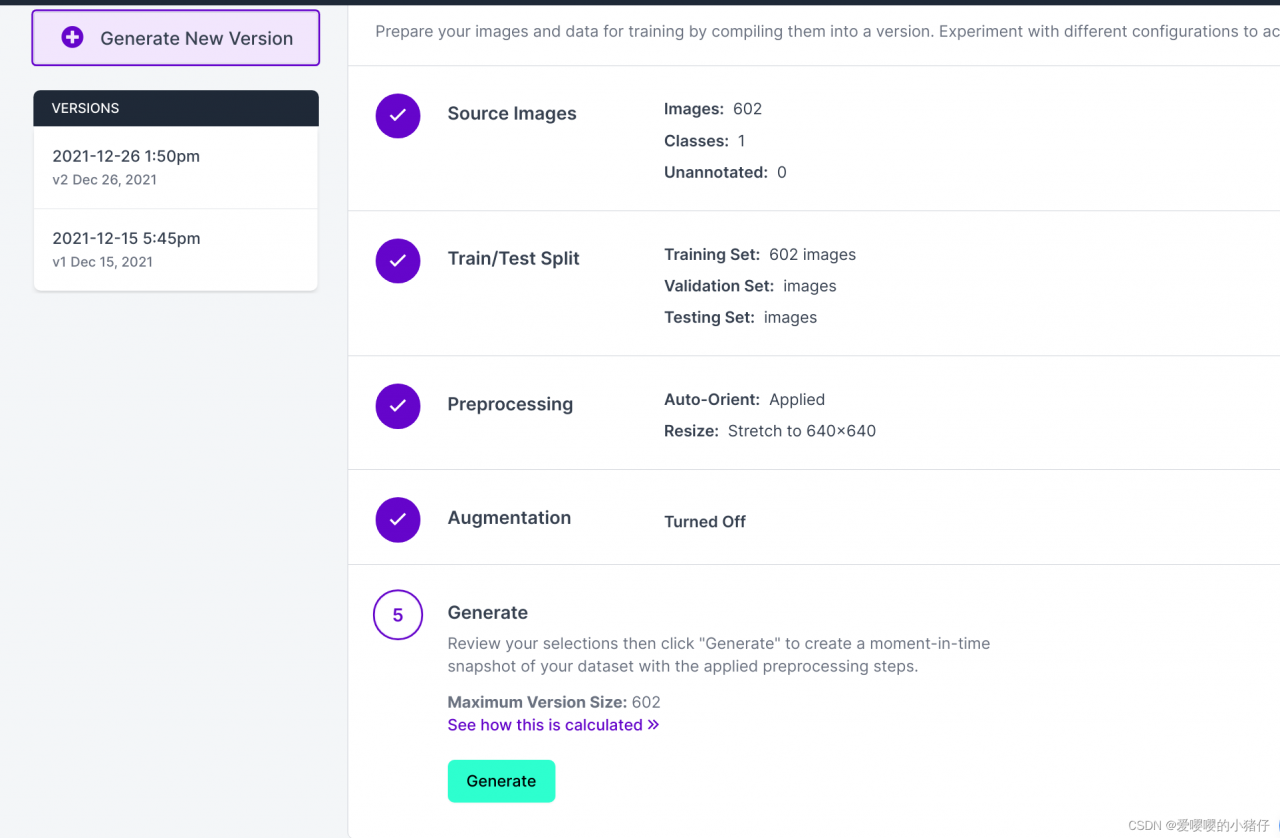Click the Train/Test Split checkmark icon
This screenshot has width=1280, height=838.
click(398, 260)
